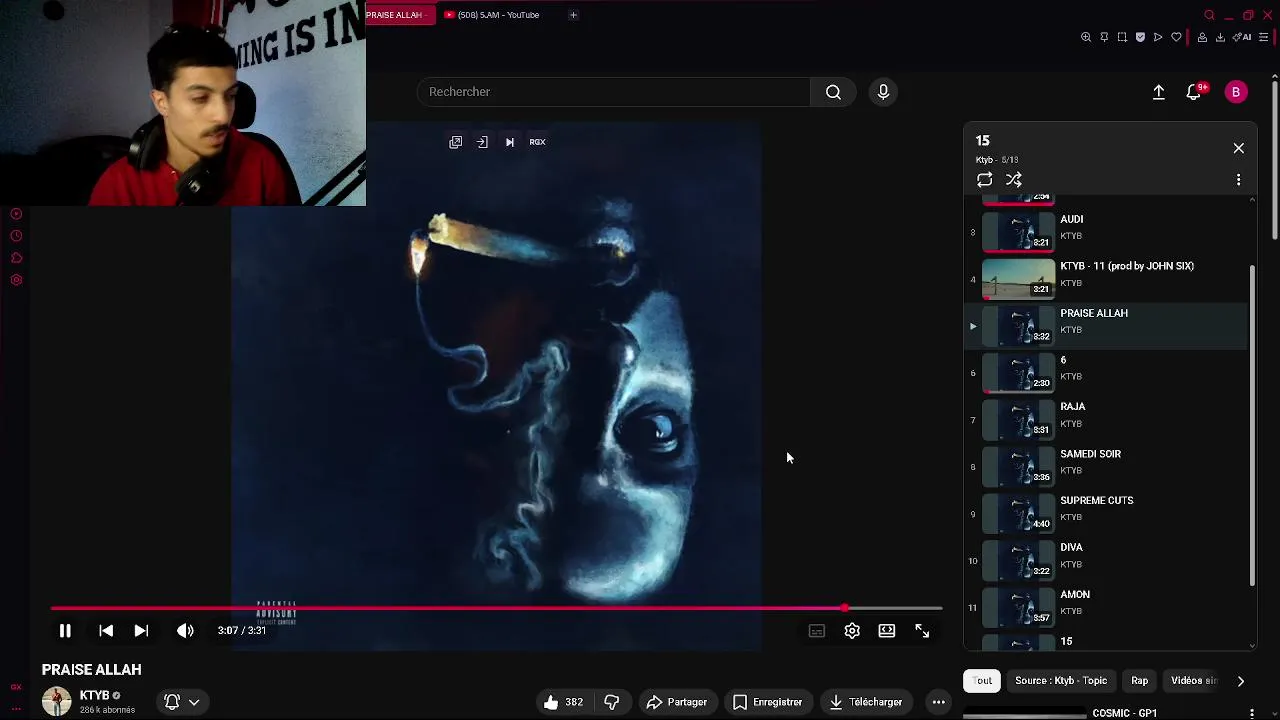This screenshot has width=1280, height=720.
Task: Open the account avatar B menu
Action: coord(1236,92)
